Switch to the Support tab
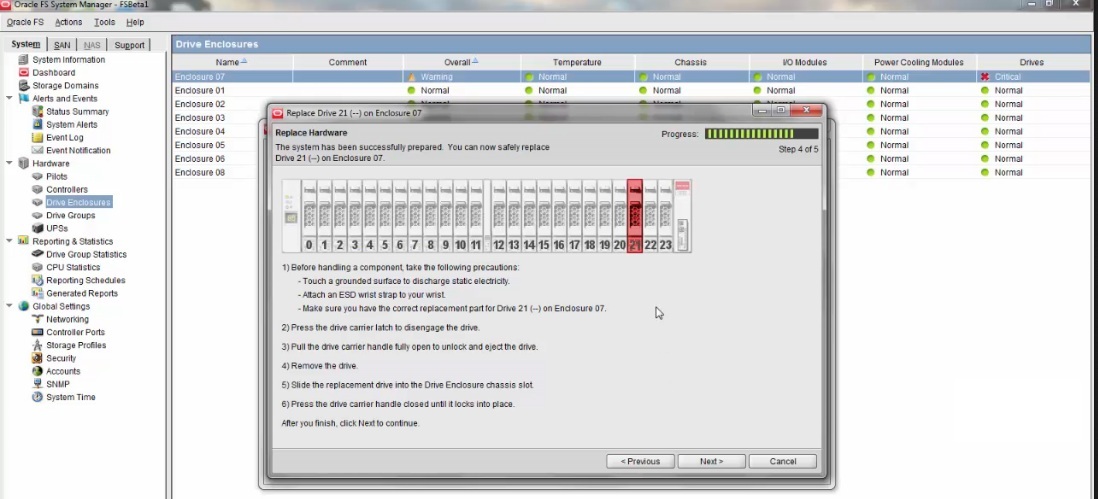Viewport: 1098px width, 499px height. (129, 45)
